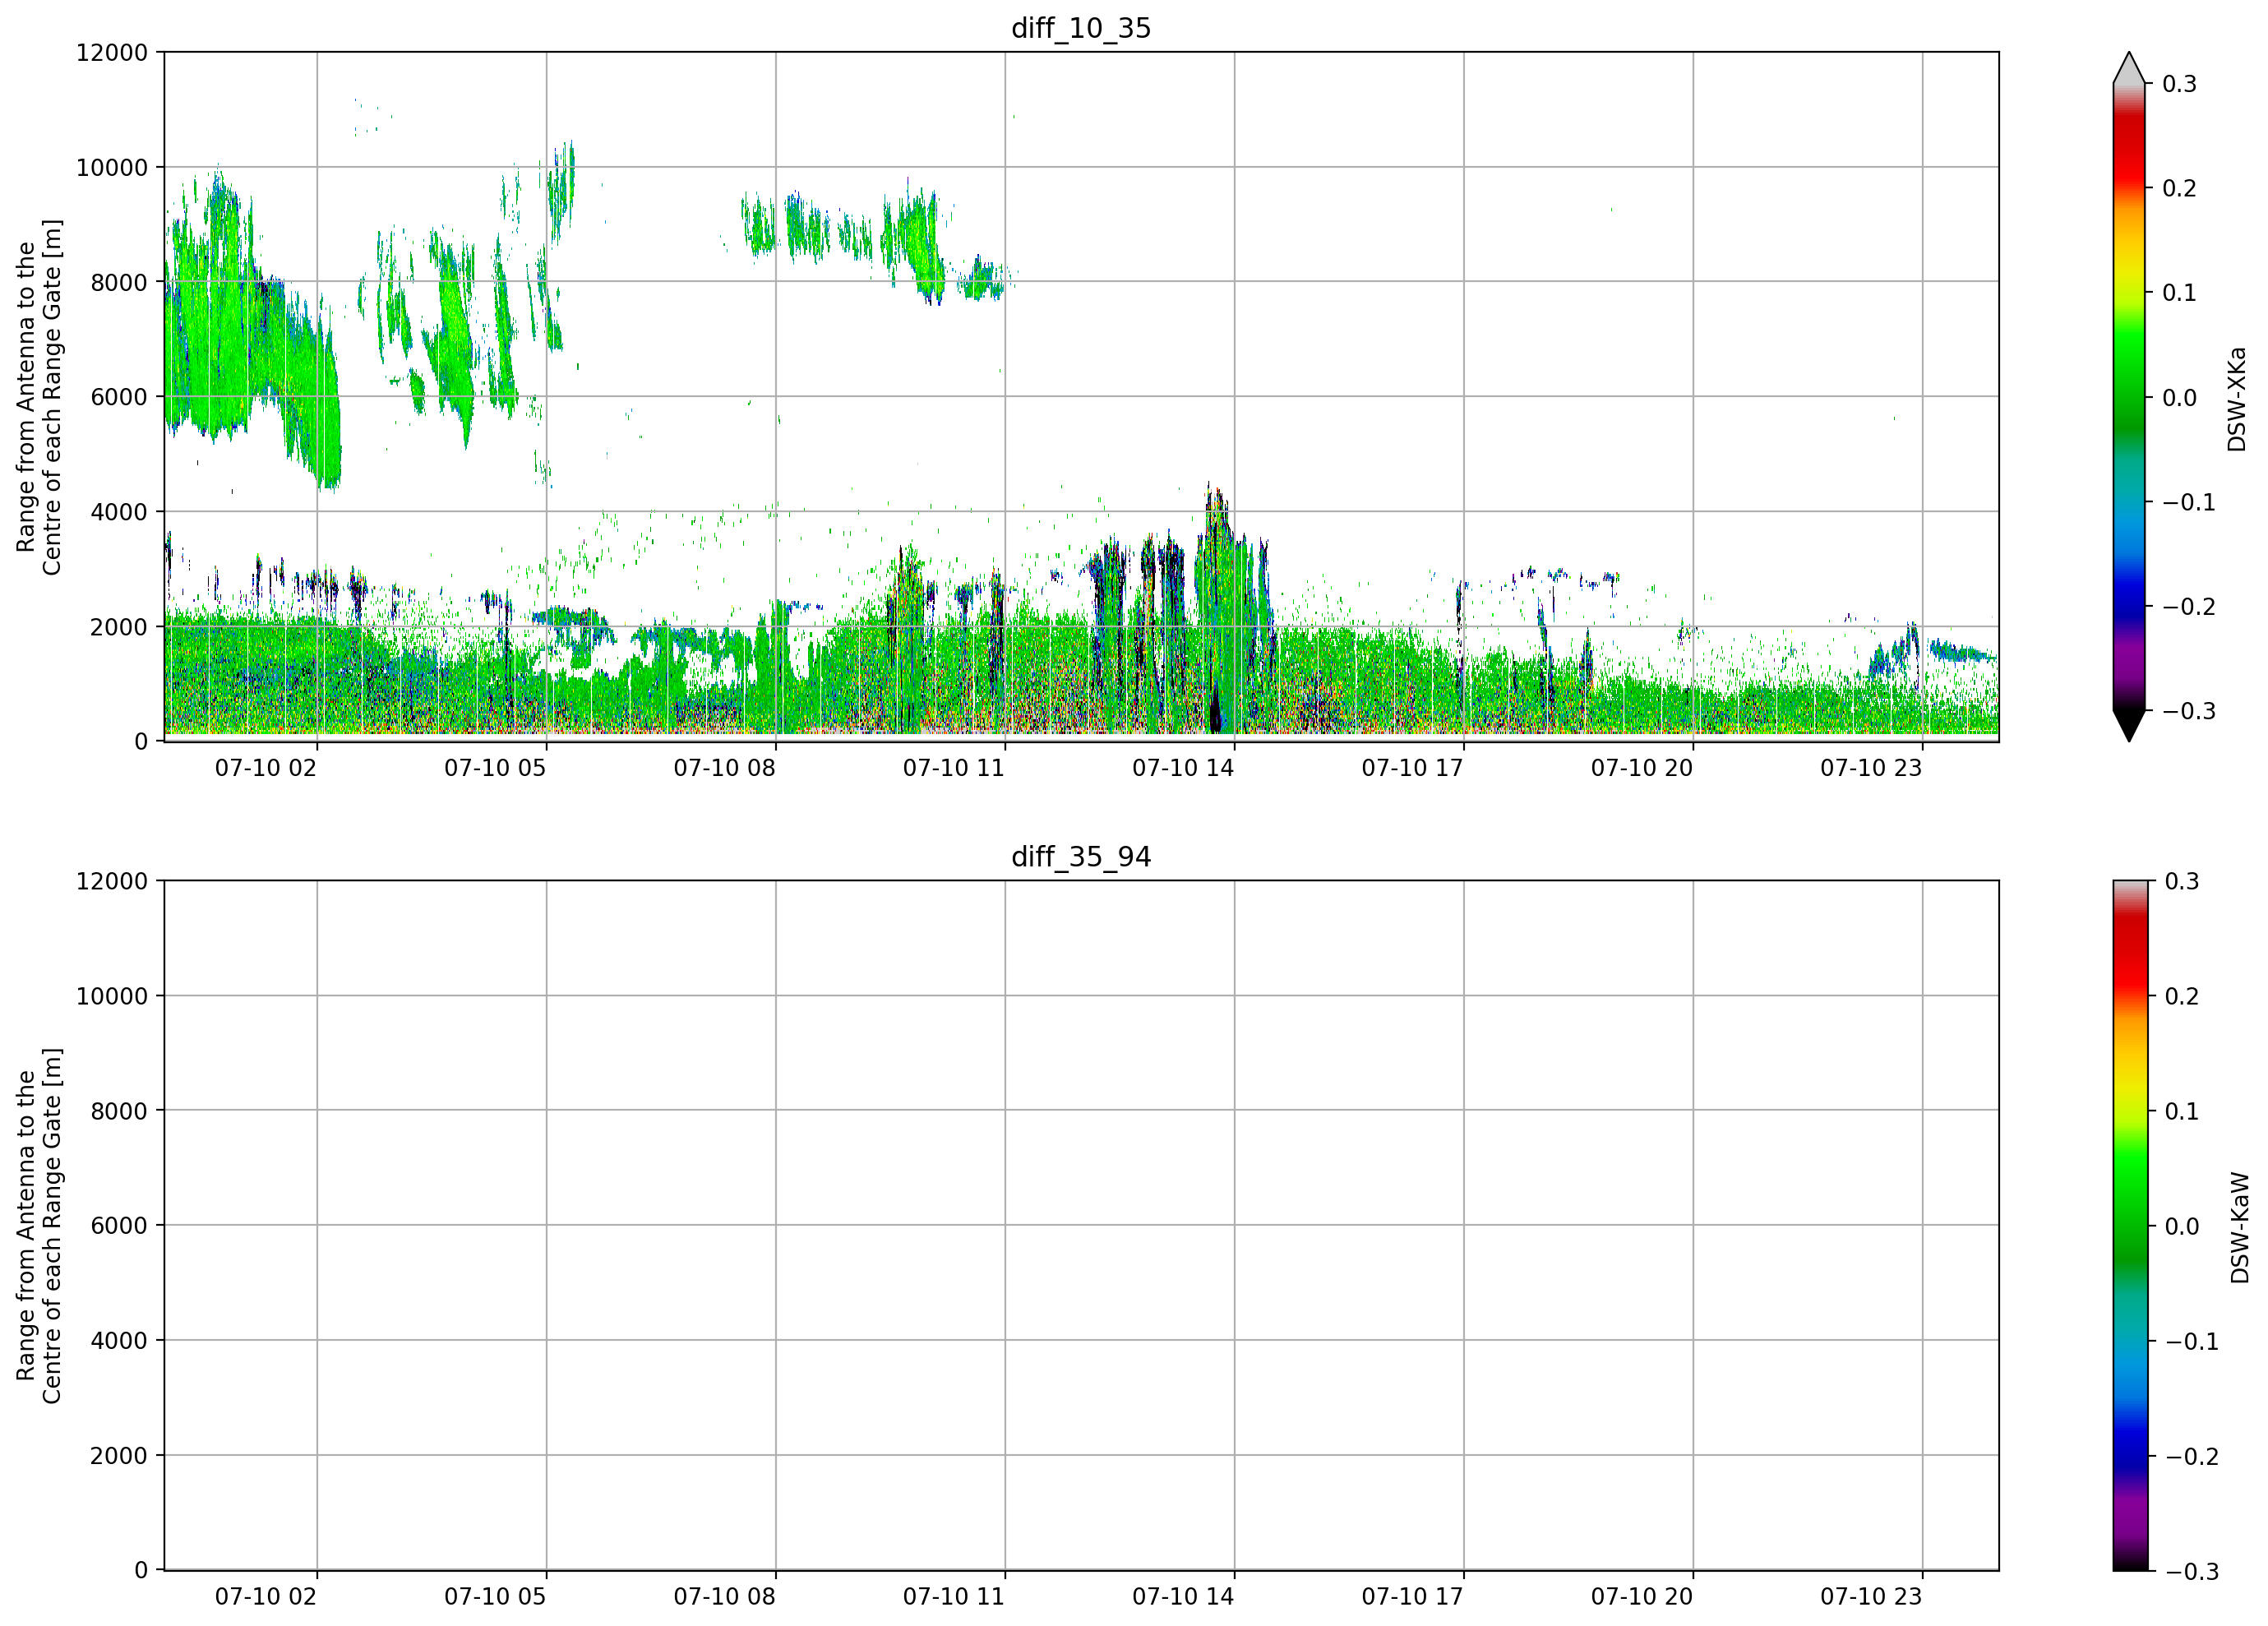Click the 07-10 23 tick label on top plot
This screenshot has width=2268, height=1626.
1871,768
